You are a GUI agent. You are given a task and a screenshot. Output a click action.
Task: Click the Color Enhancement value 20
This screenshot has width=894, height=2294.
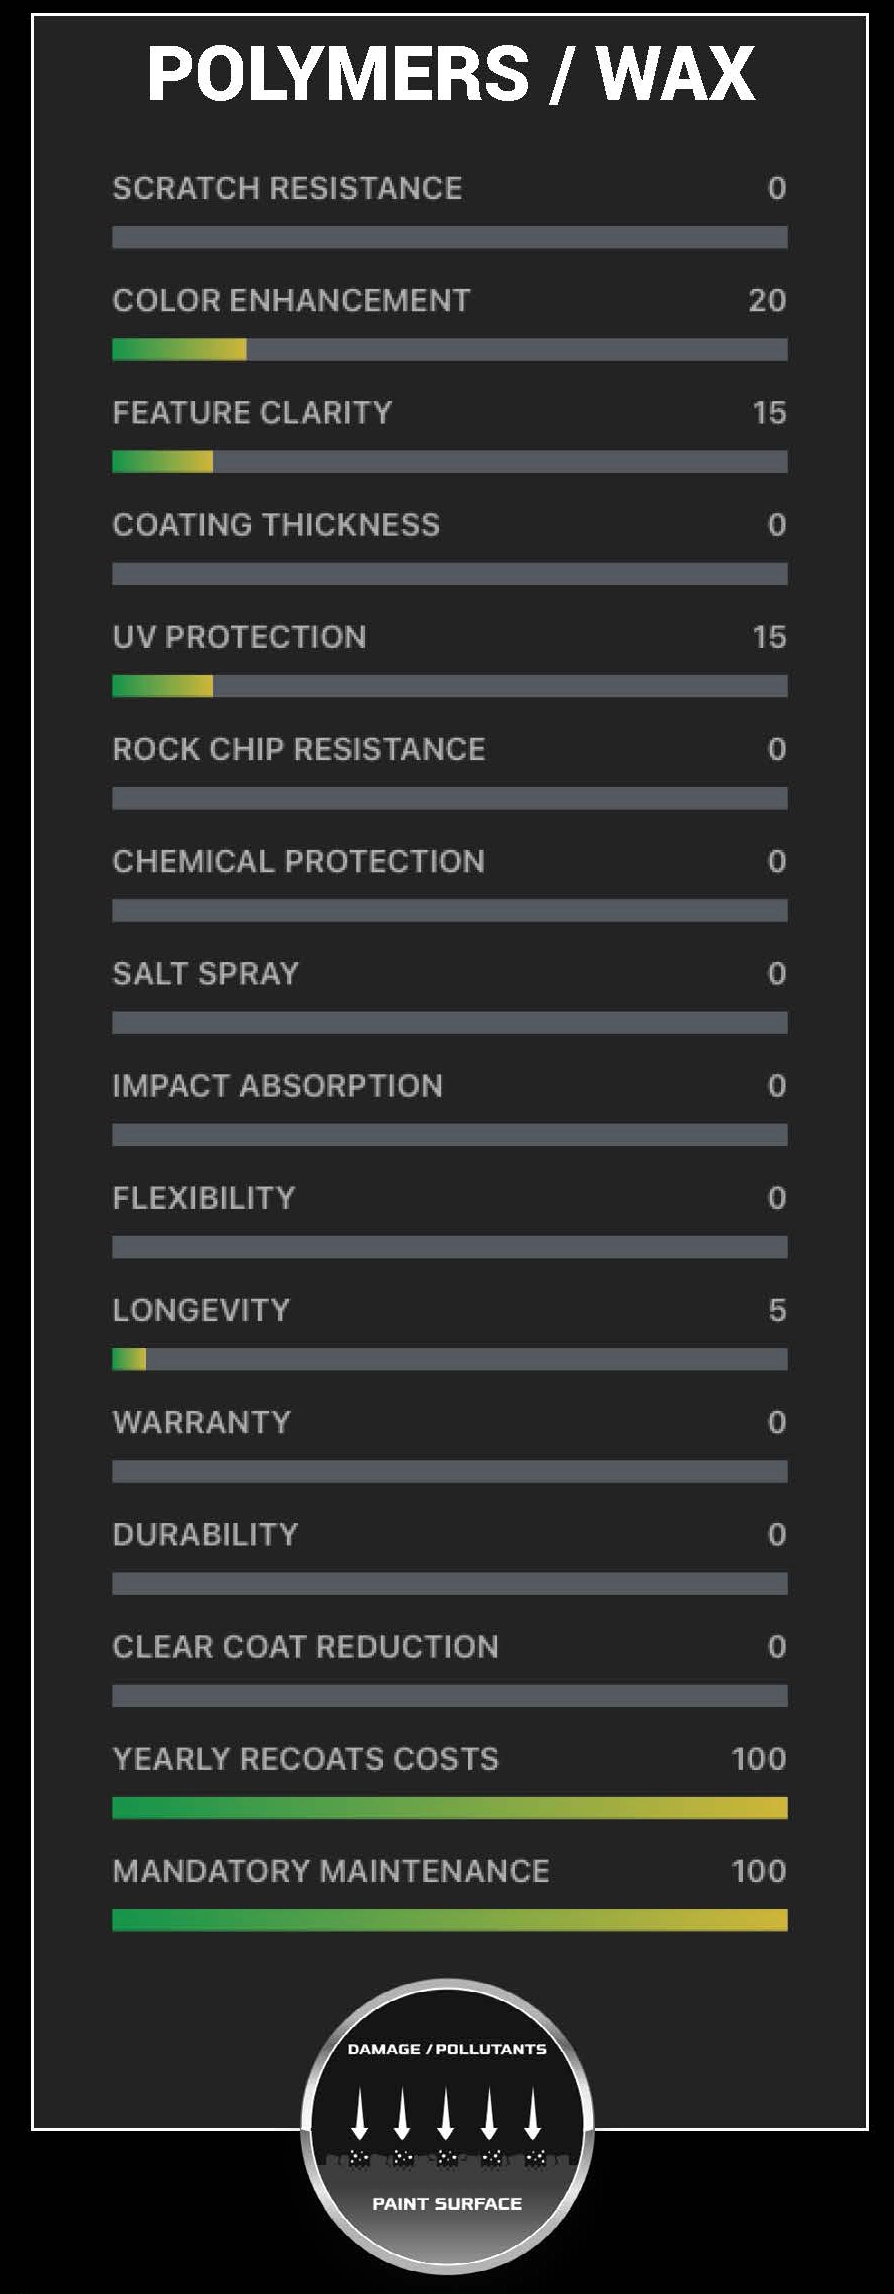(767, 300)
